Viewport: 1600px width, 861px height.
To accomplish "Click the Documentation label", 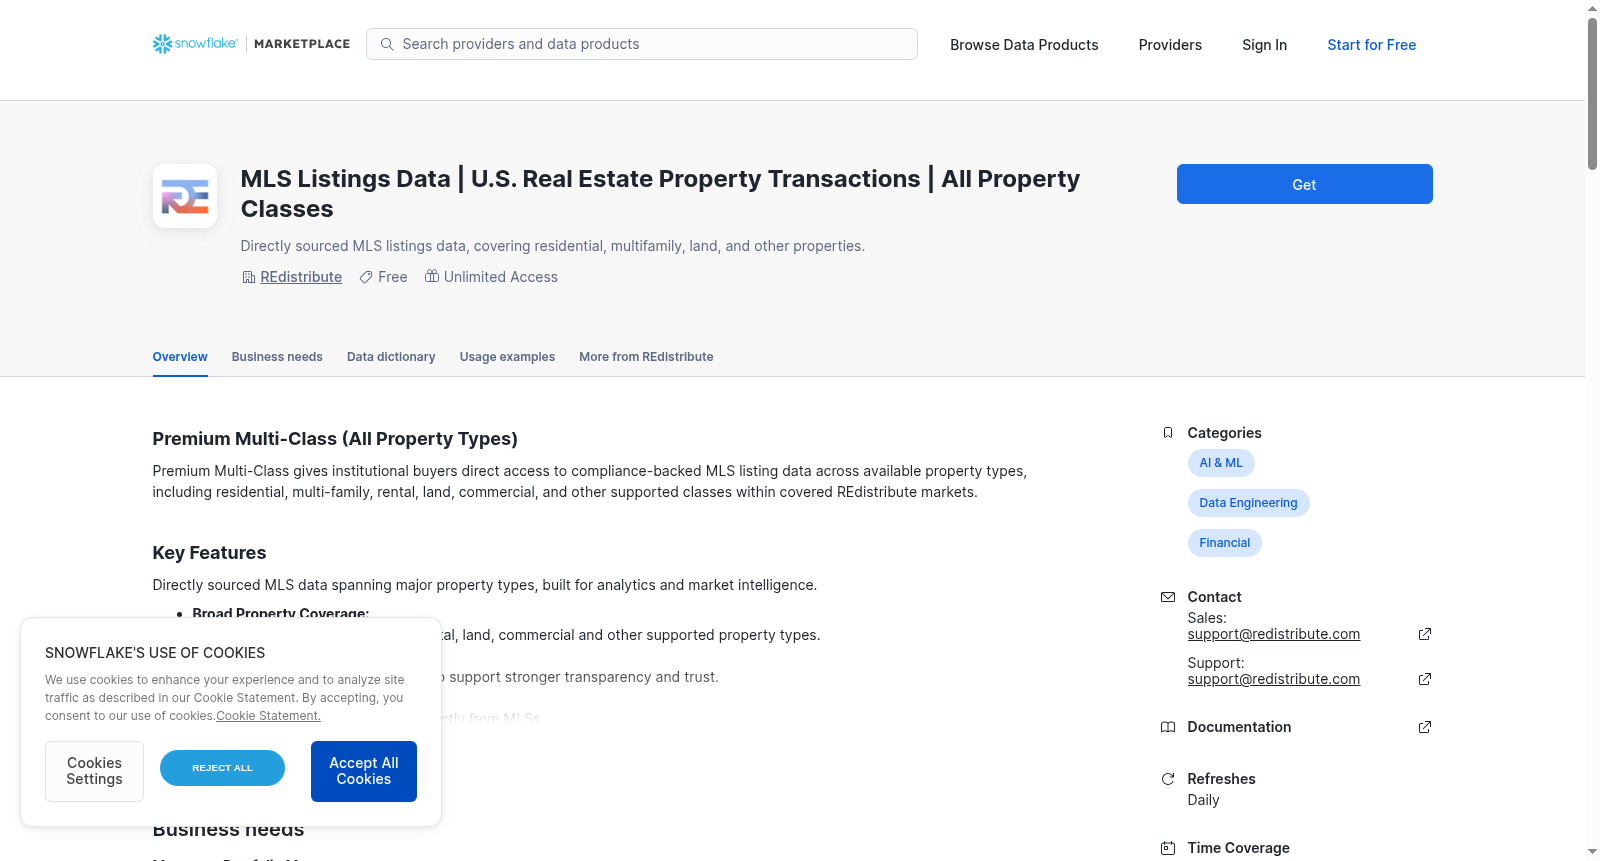I will pyautogui.click(x=1239, y=727).
